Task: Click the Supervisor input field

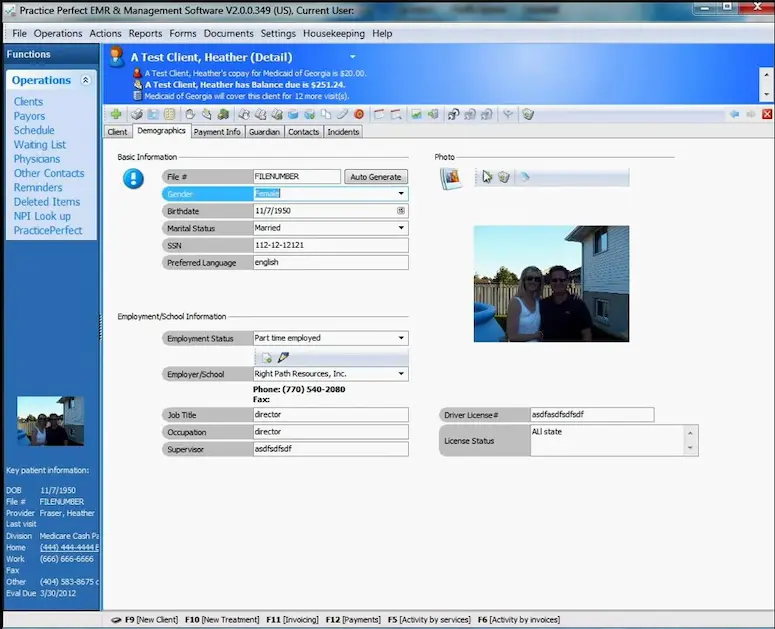Action: click(331, 449)
